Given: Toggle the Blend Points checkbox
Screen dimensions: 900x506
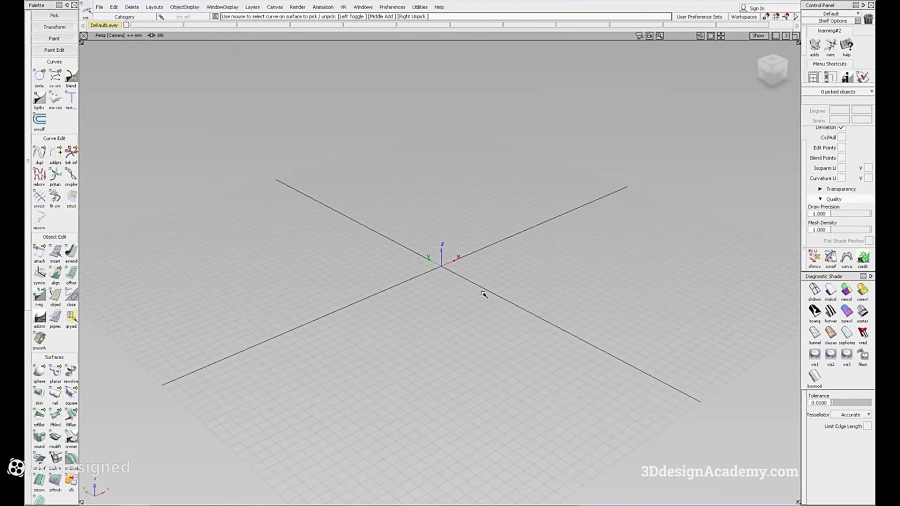Looking at the screenshot, I should tap(841, 158).
